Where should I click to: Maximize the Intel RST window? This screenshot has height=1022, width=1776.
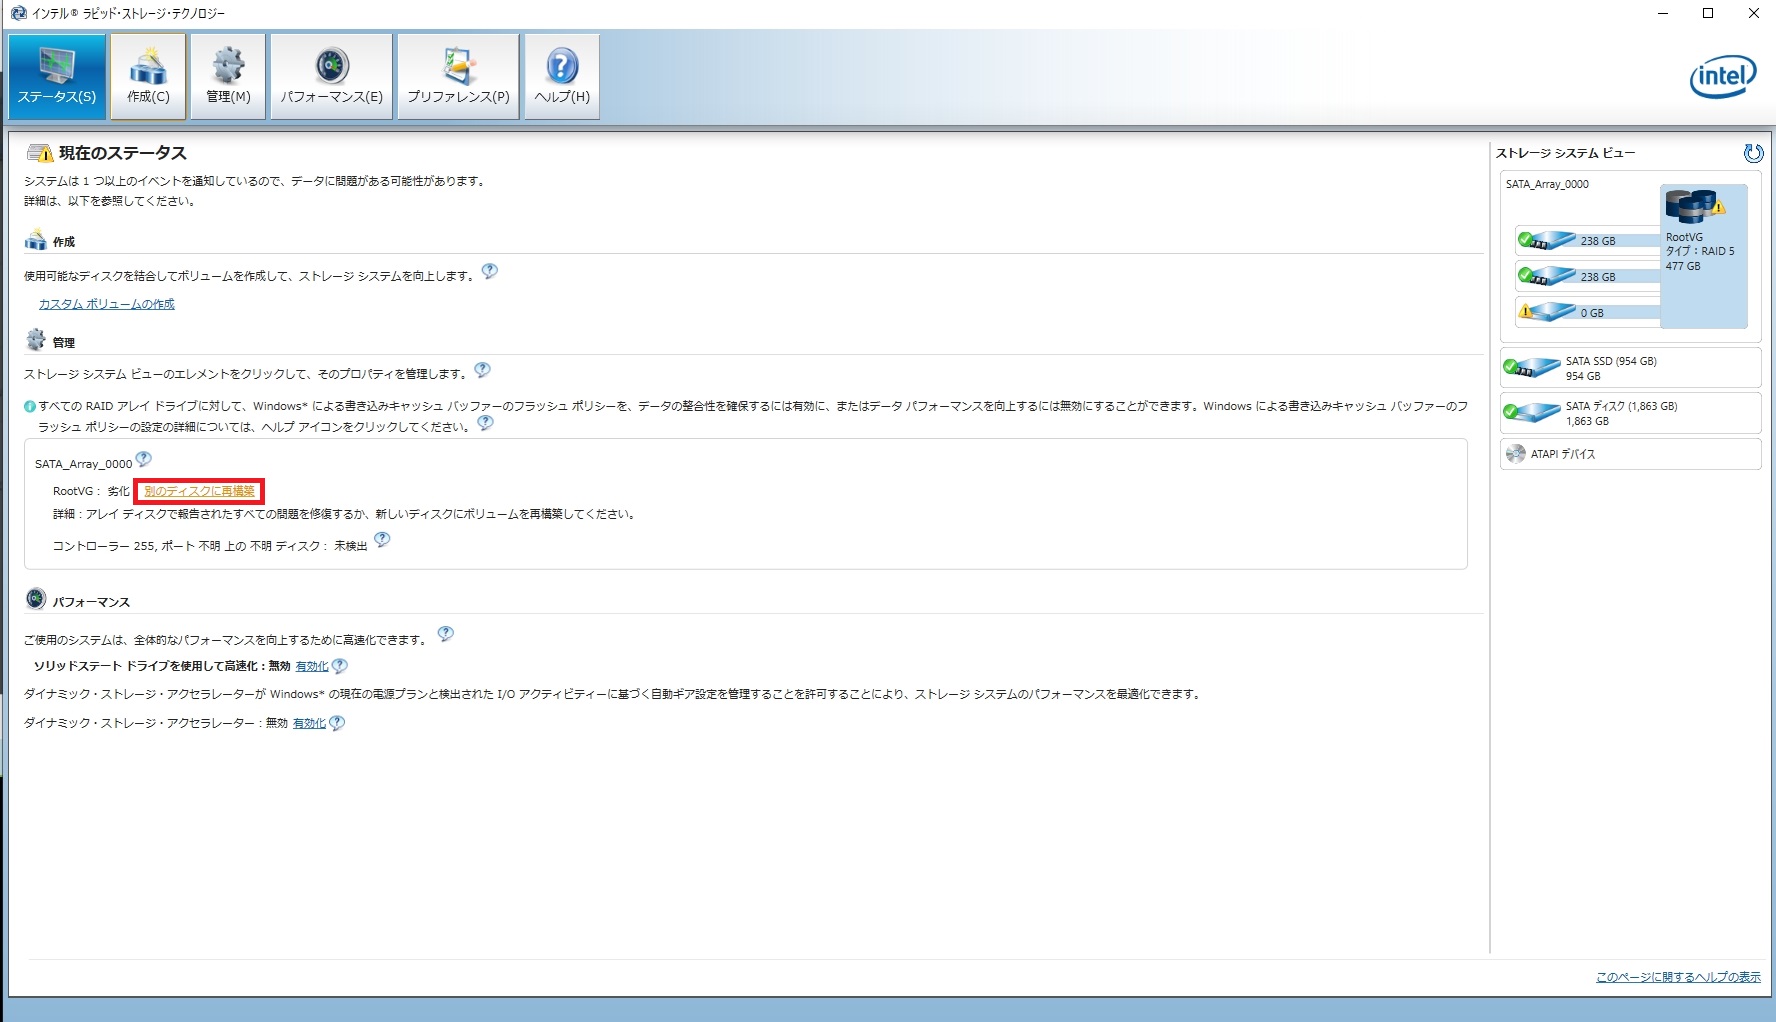(1708, 13)
